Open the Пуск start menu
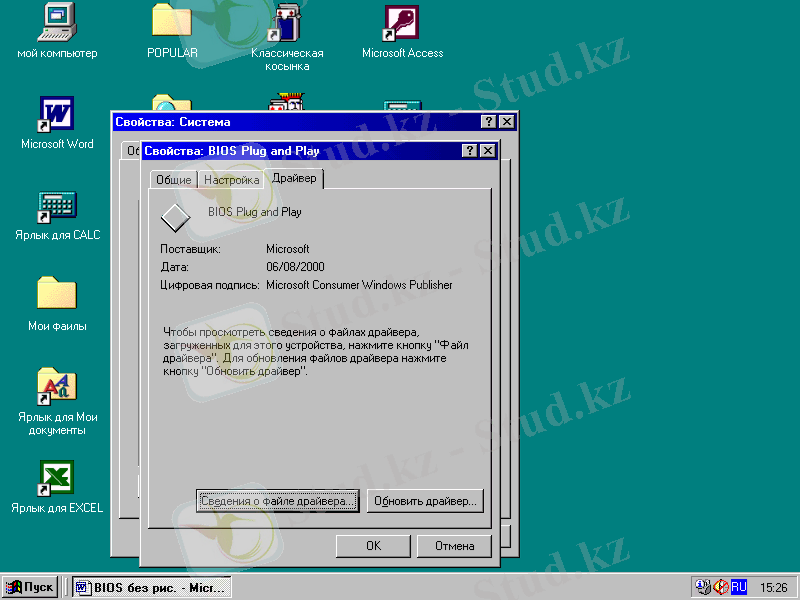 [x=30, y=587]
